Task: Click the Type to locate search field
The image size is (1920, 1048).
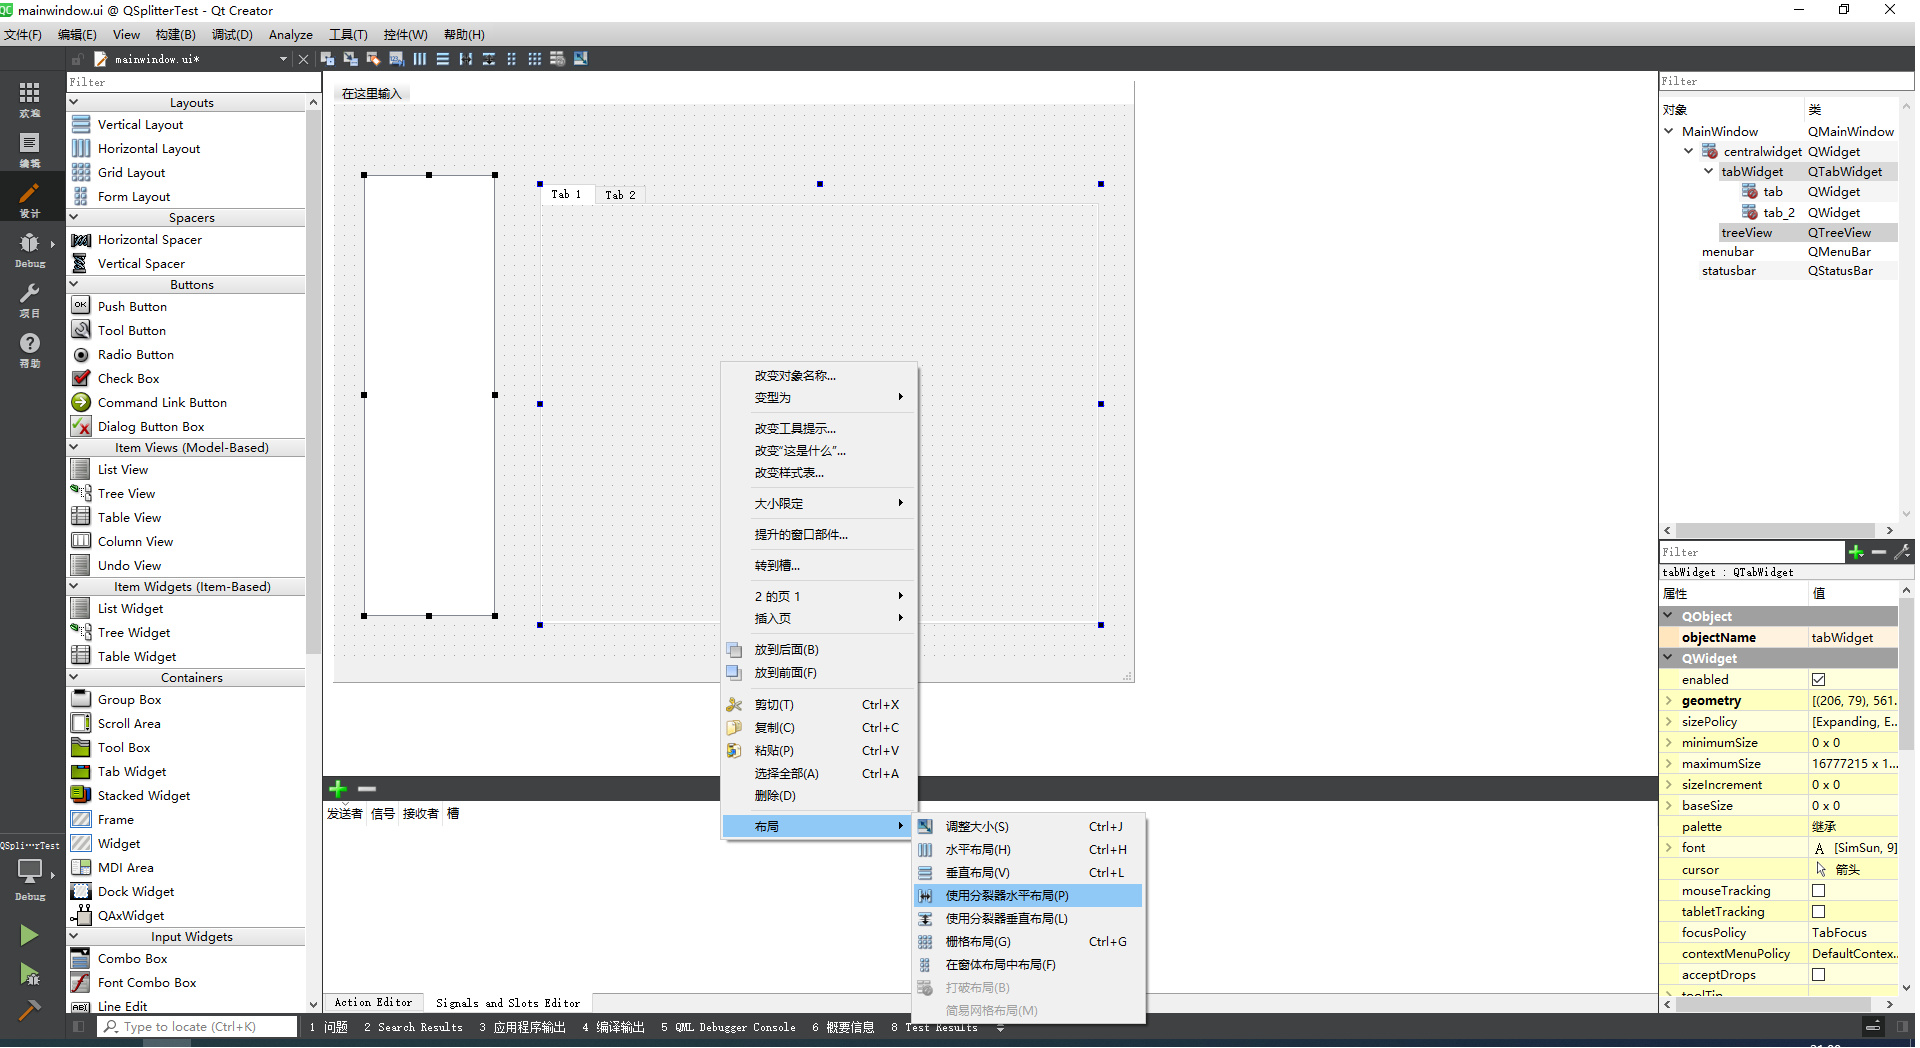Action: pyautogui.click(x=197, y=1027)
